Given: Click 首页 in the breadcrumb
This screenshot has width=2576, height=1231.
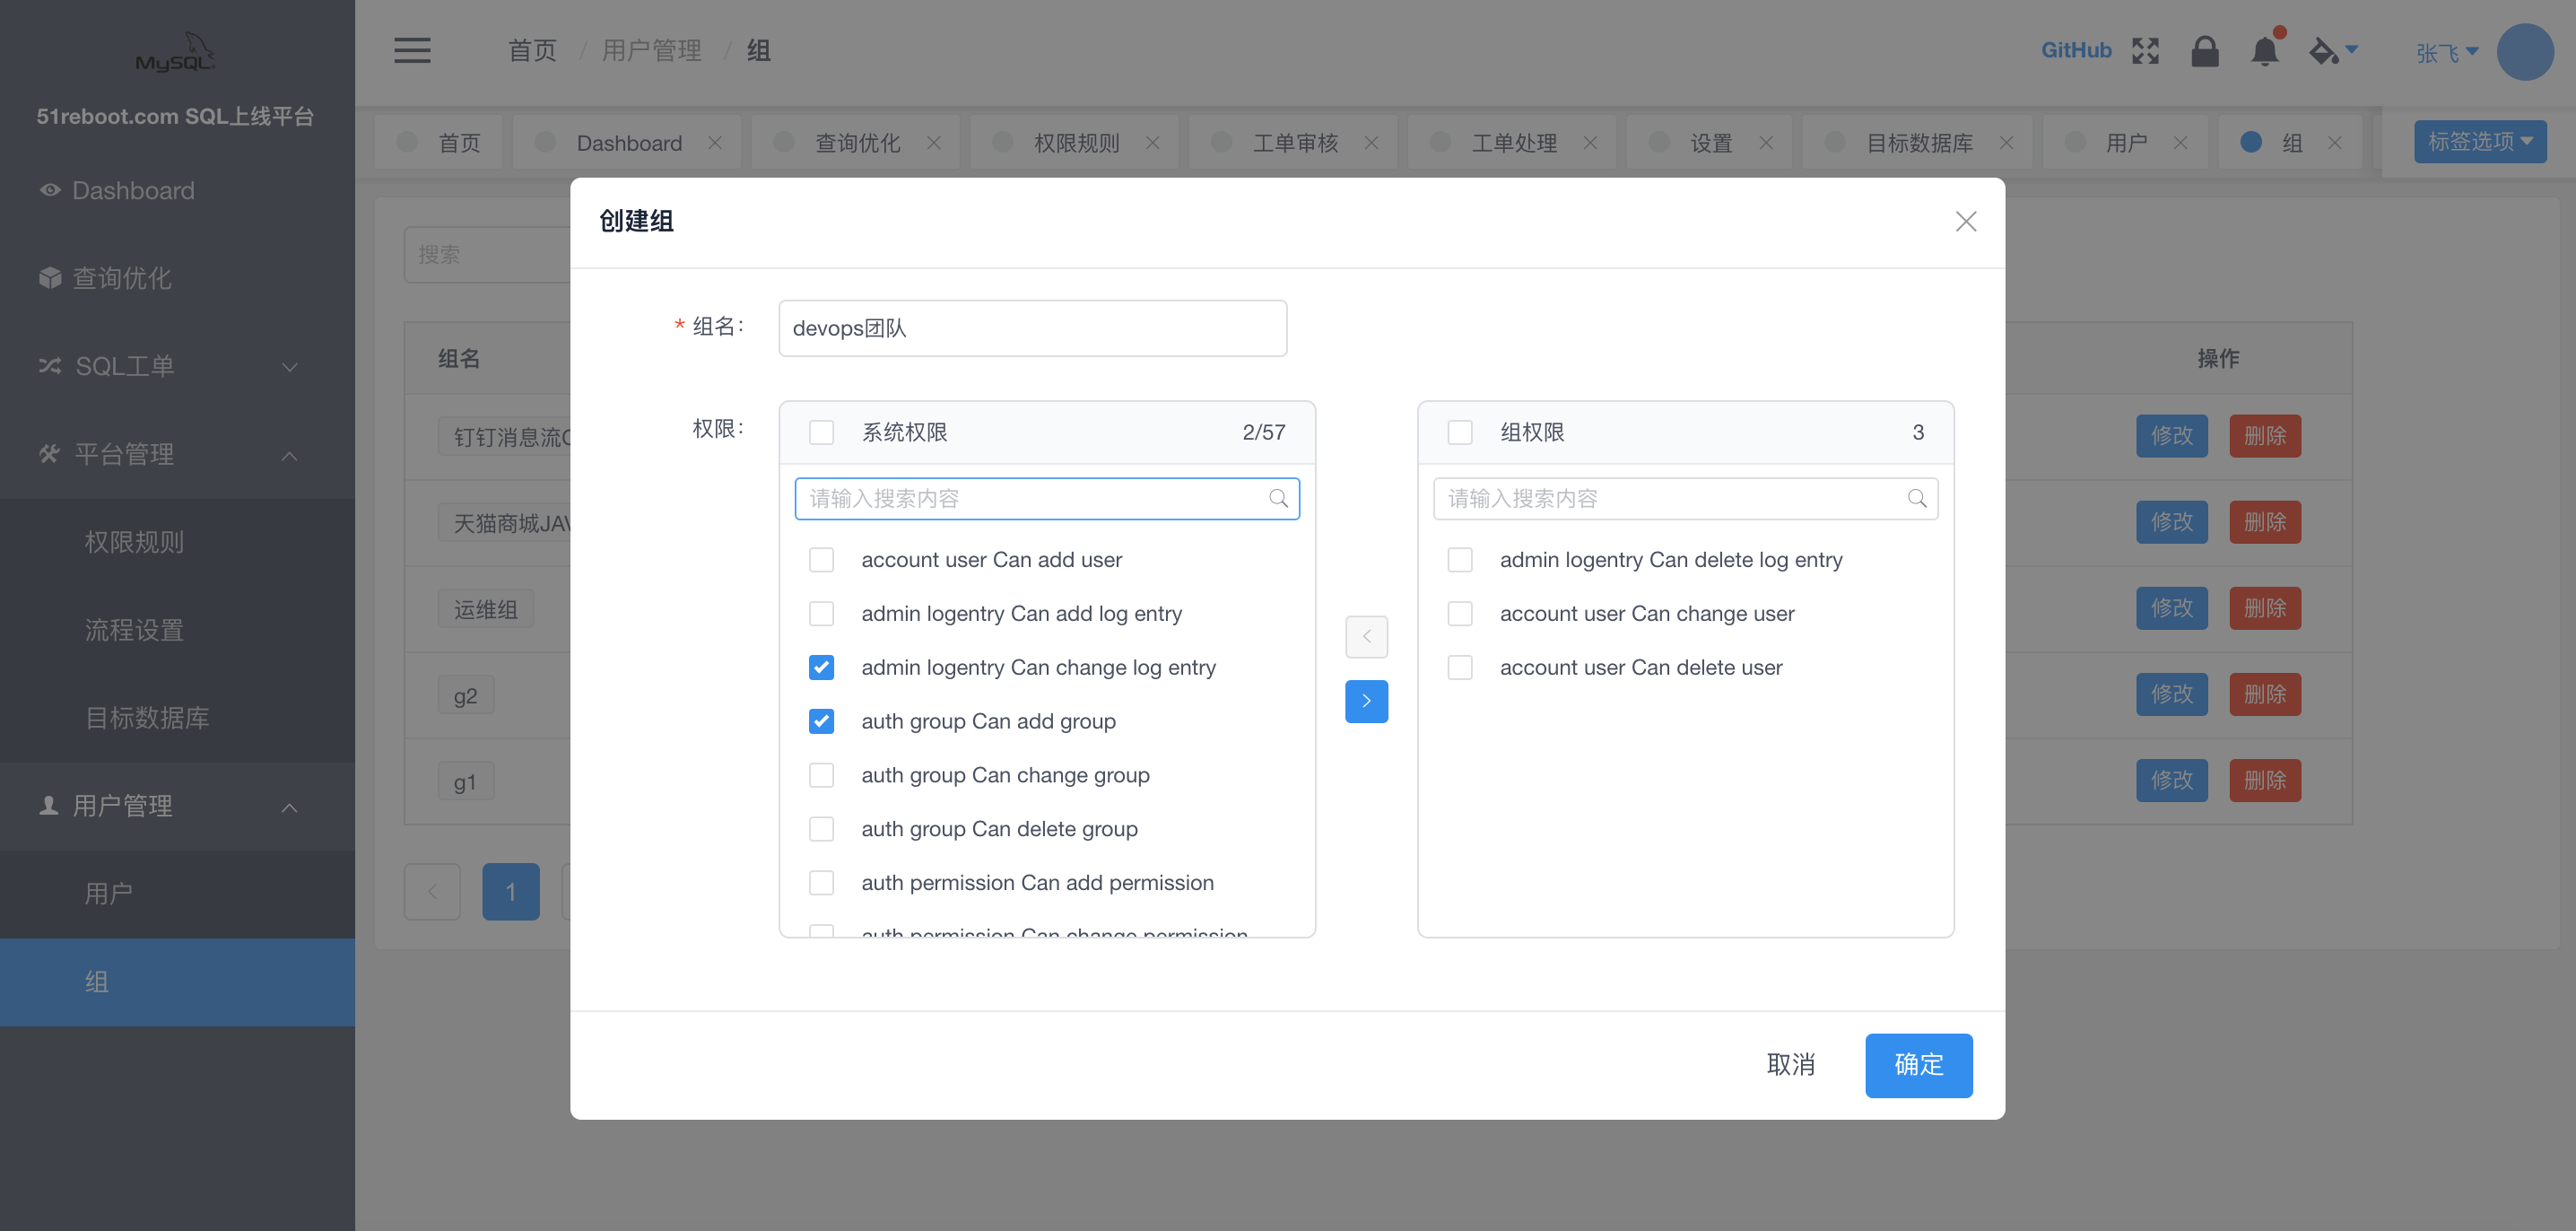Looking at the screenshot, I should (x=532, y=51).
